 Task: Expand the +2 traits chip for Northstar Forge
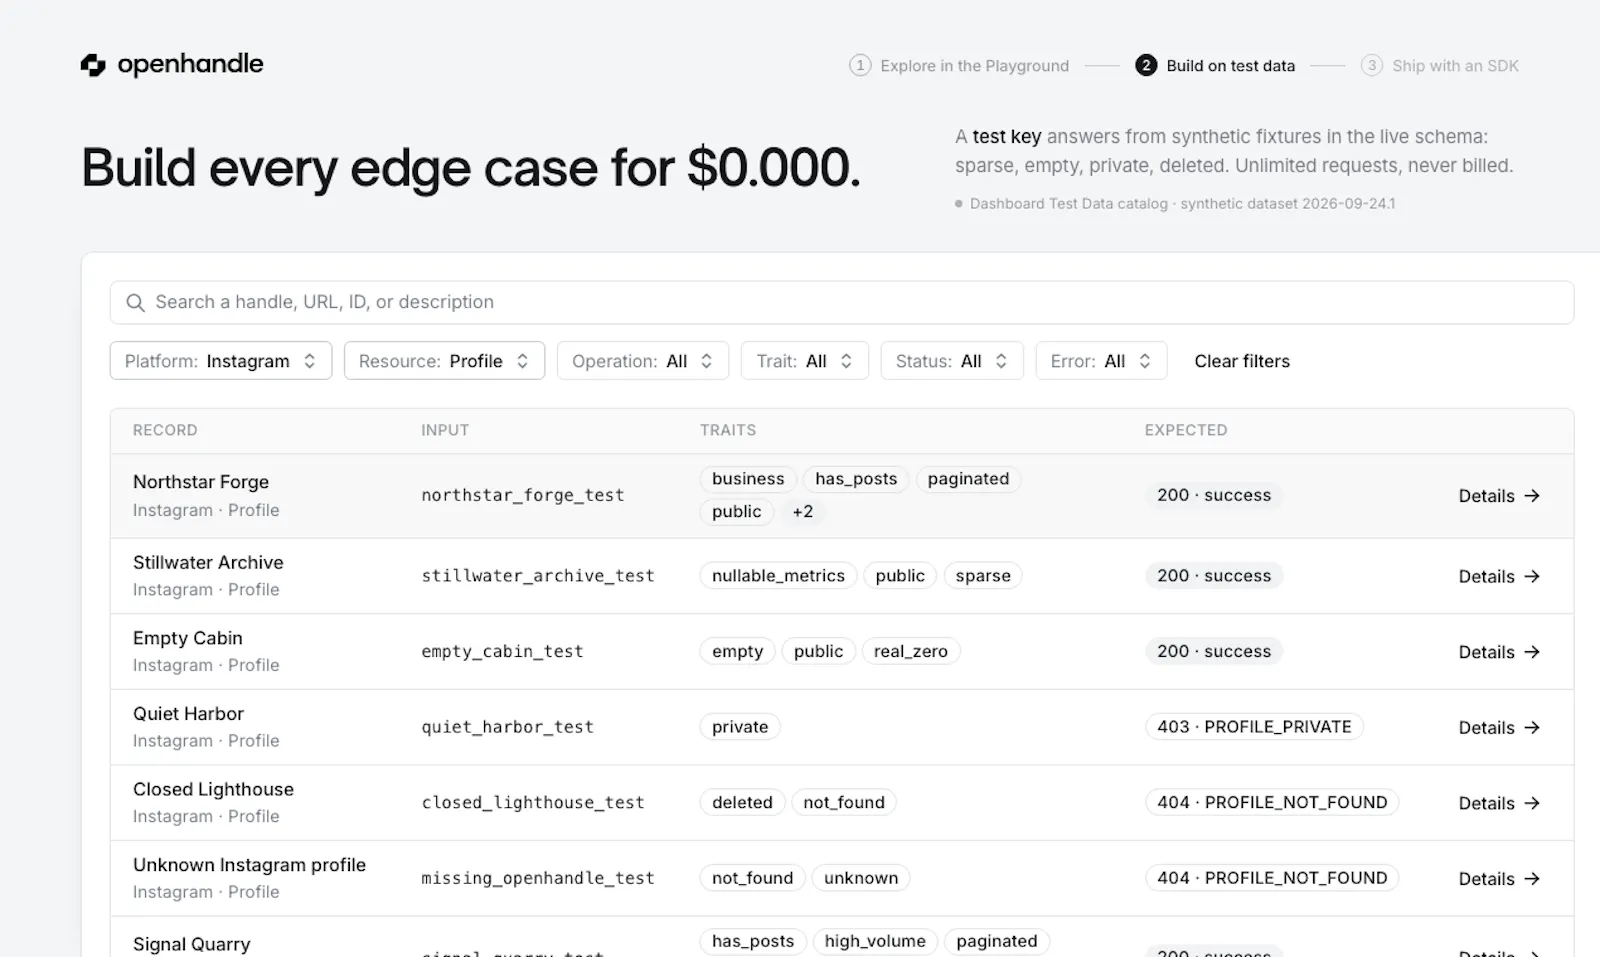click(803, 512)
